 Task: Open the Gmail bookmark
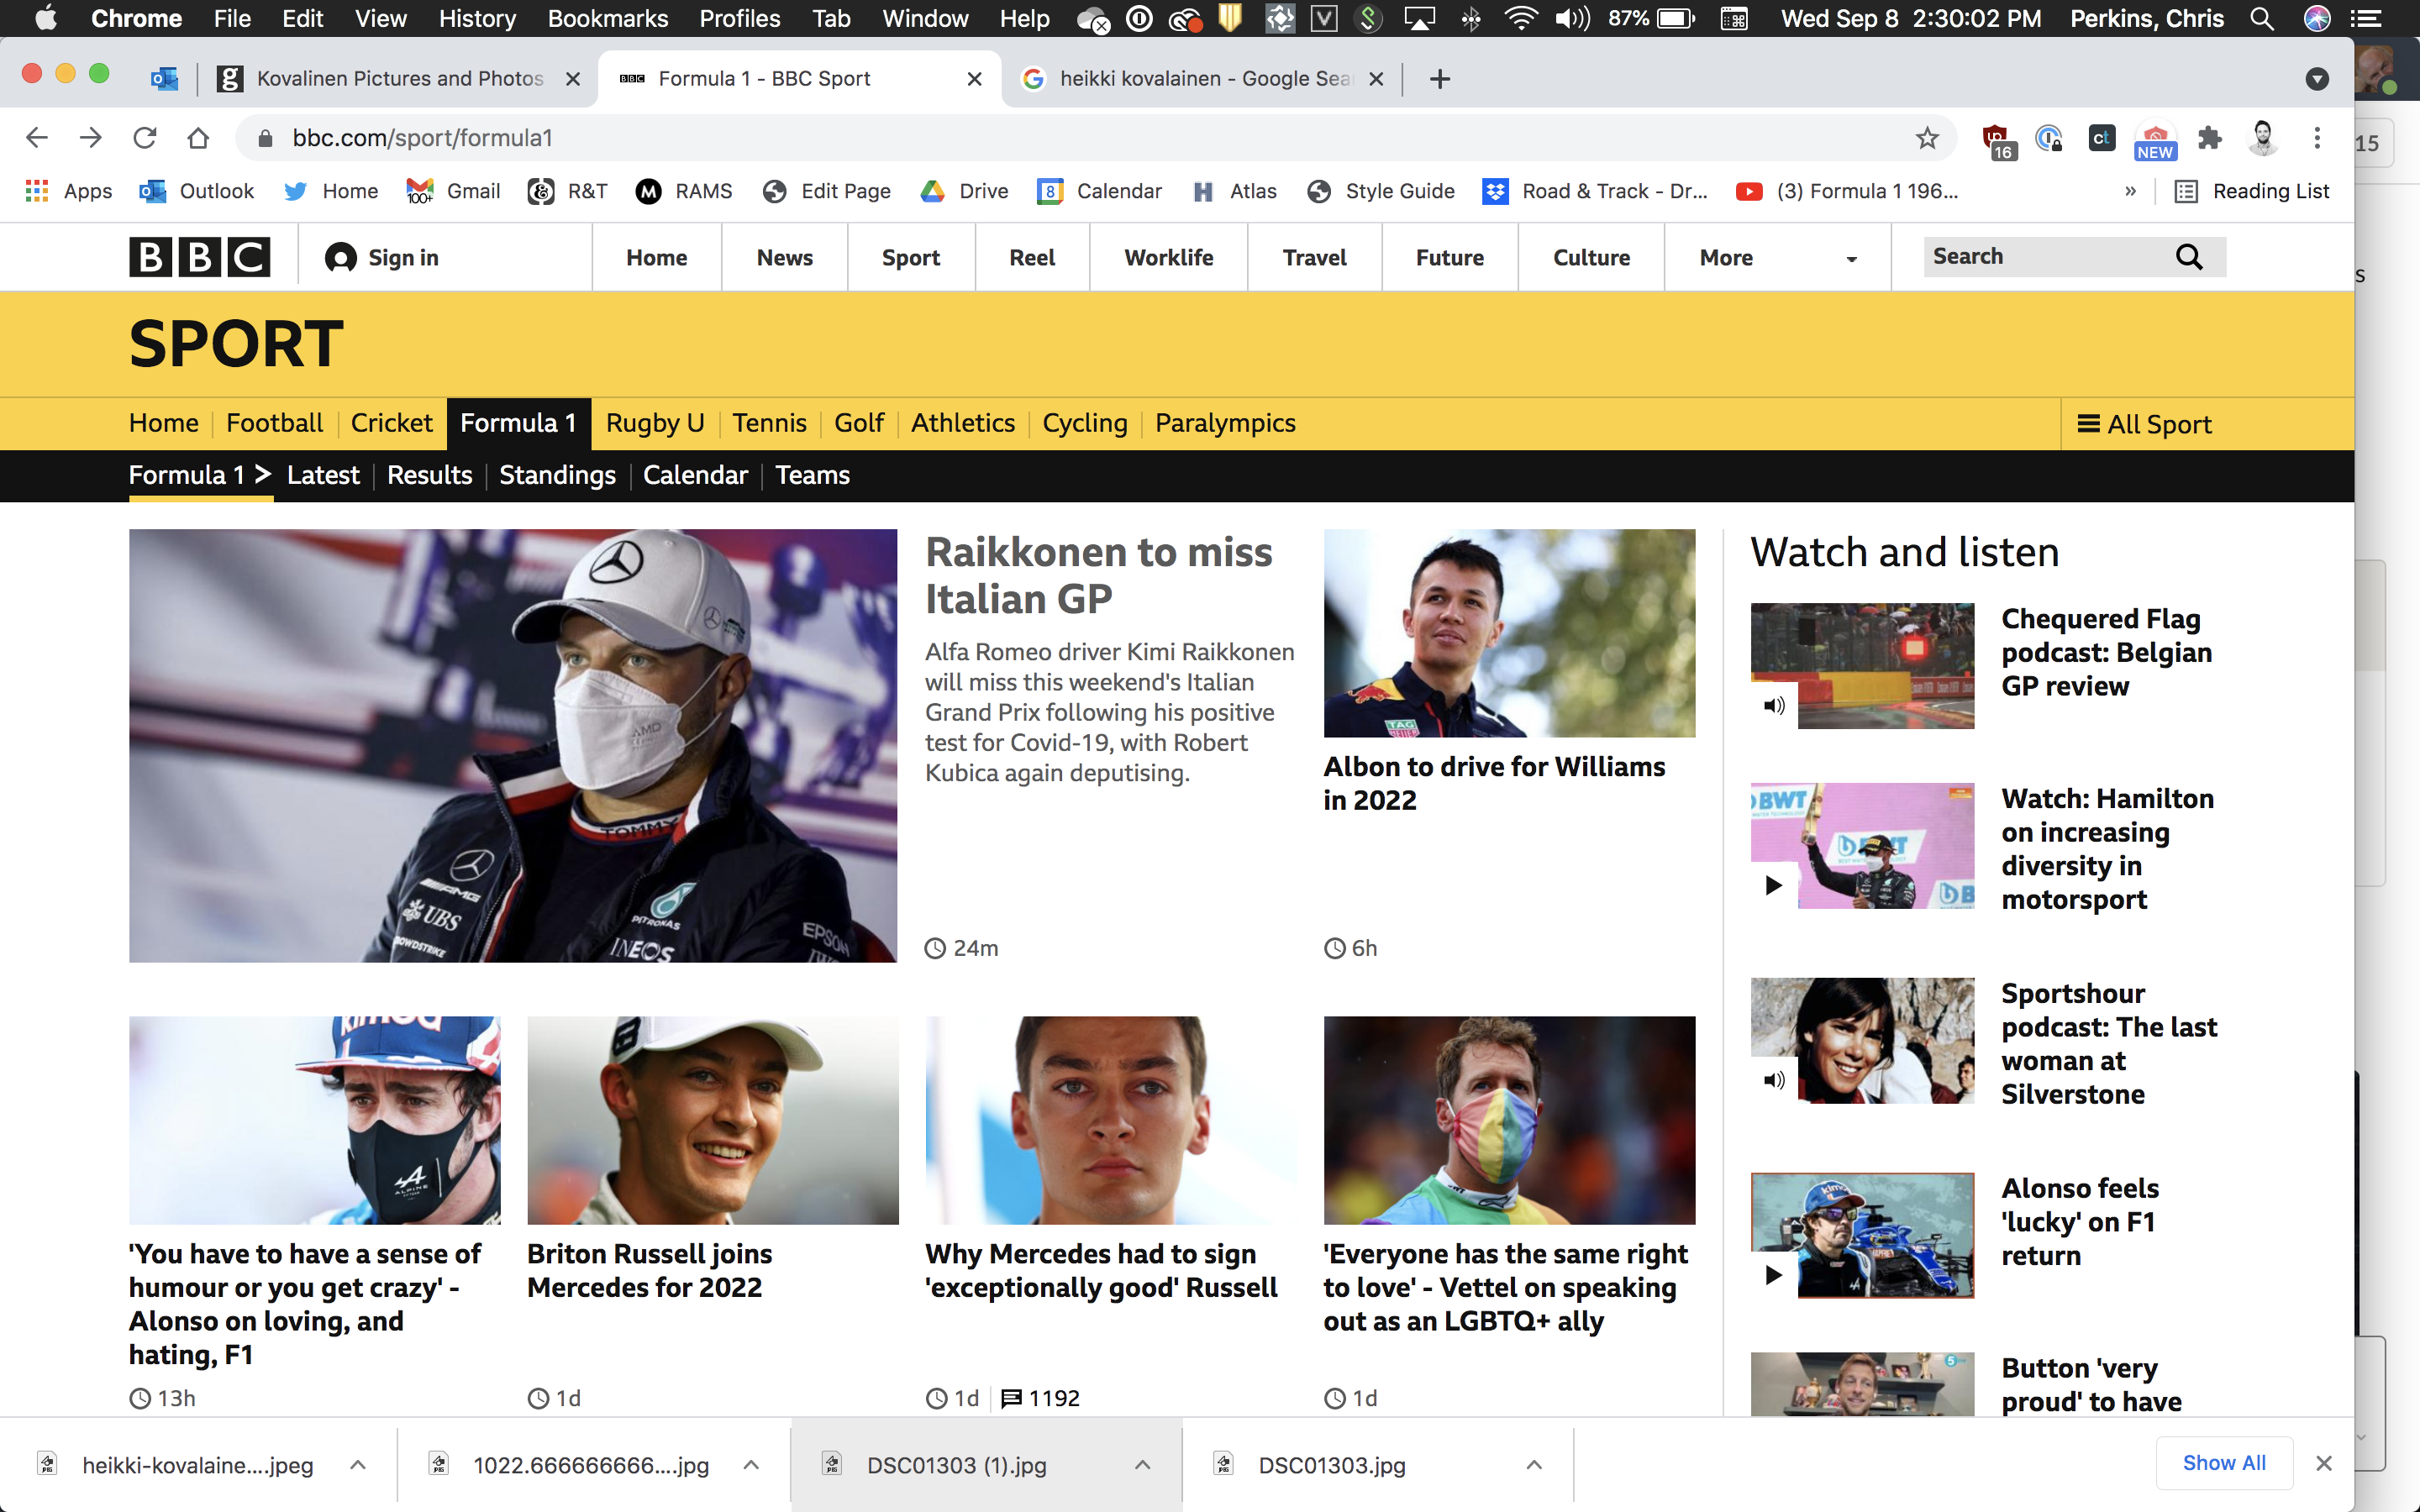(x=453, y=191)
